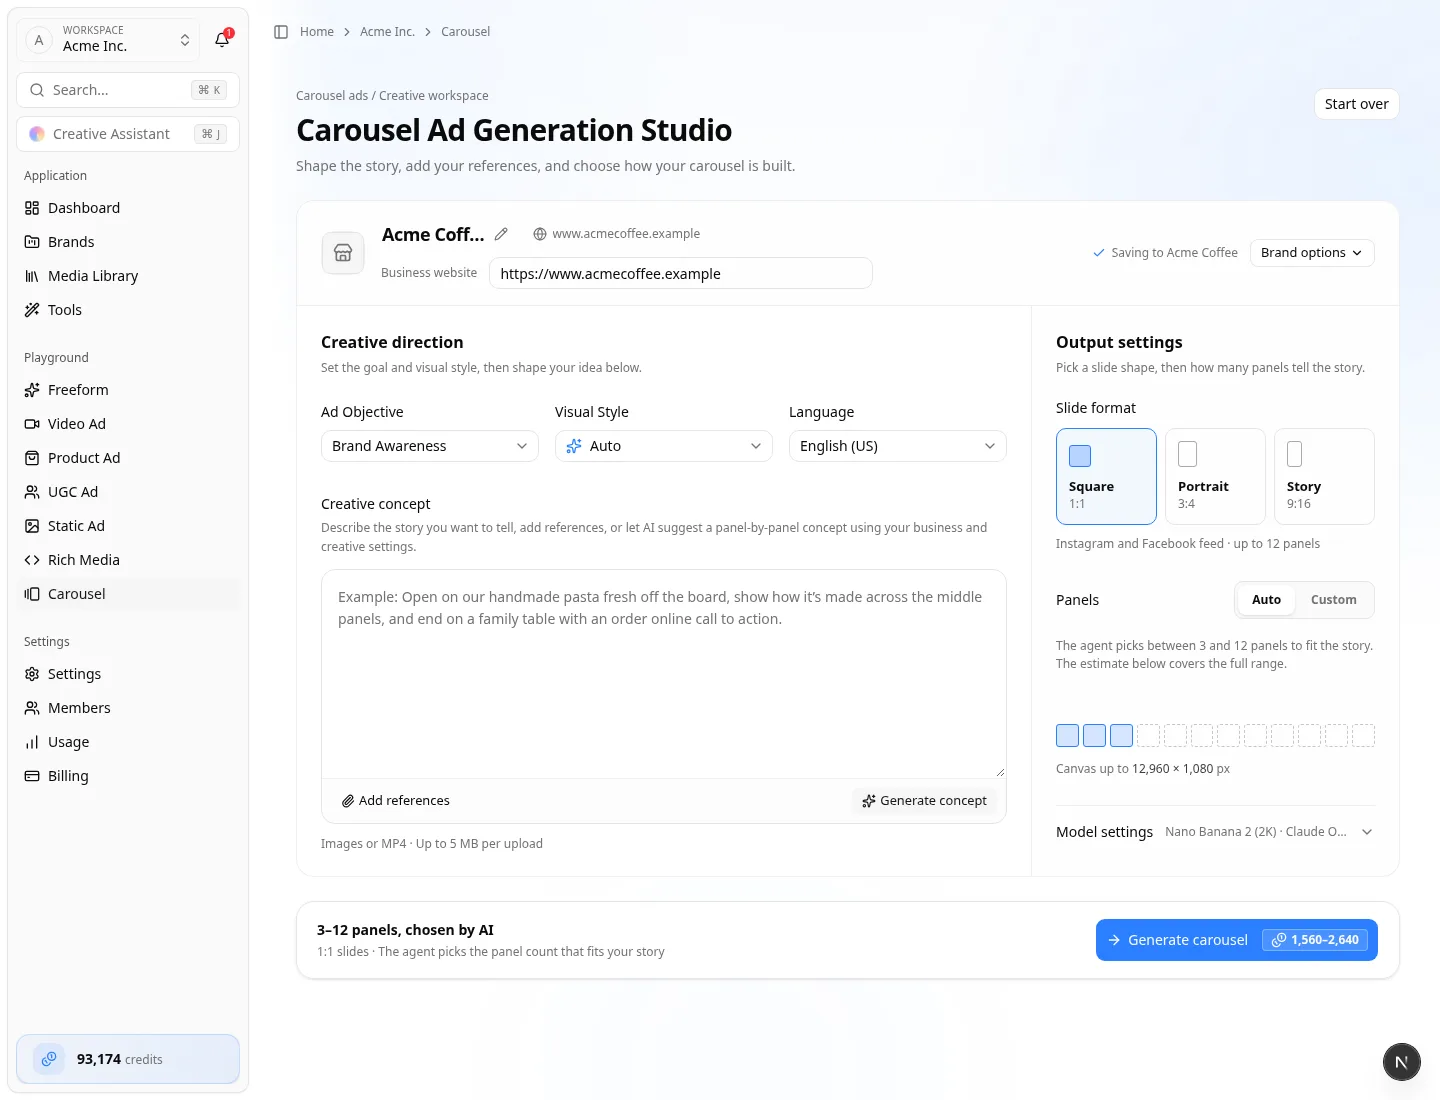Open Members in the sidebar
Image resolution: width=1440 pixels, height=1100 pixels.
(x=128, y=708)
